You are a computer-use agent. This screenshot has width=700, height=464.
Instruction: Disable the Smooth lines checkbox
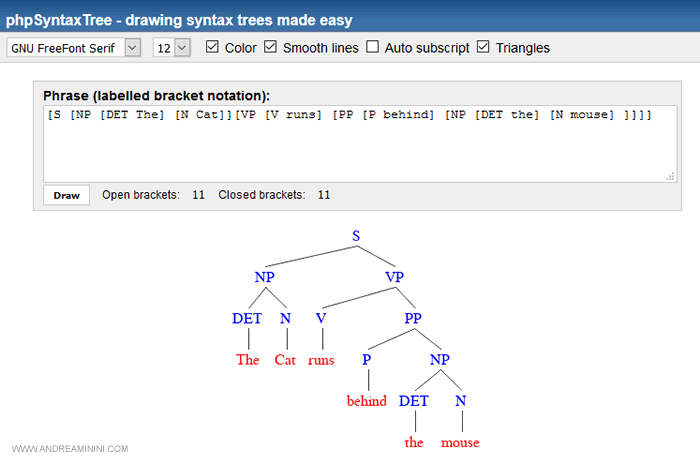click(270, 47)
